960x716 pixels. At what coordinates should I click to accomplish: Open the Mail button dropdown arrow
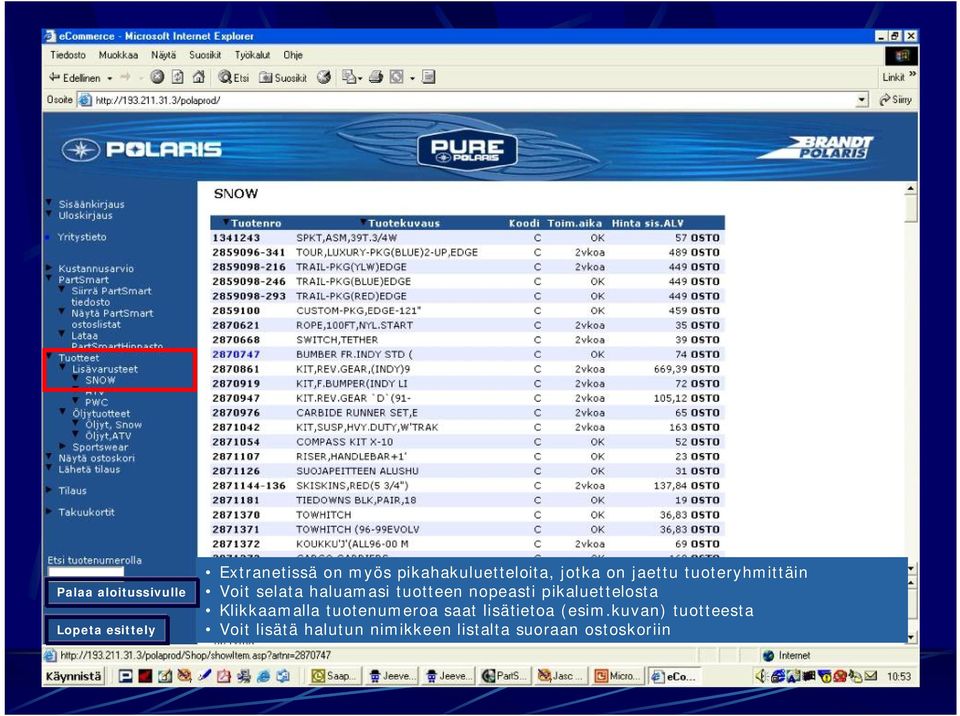(359, 78)
